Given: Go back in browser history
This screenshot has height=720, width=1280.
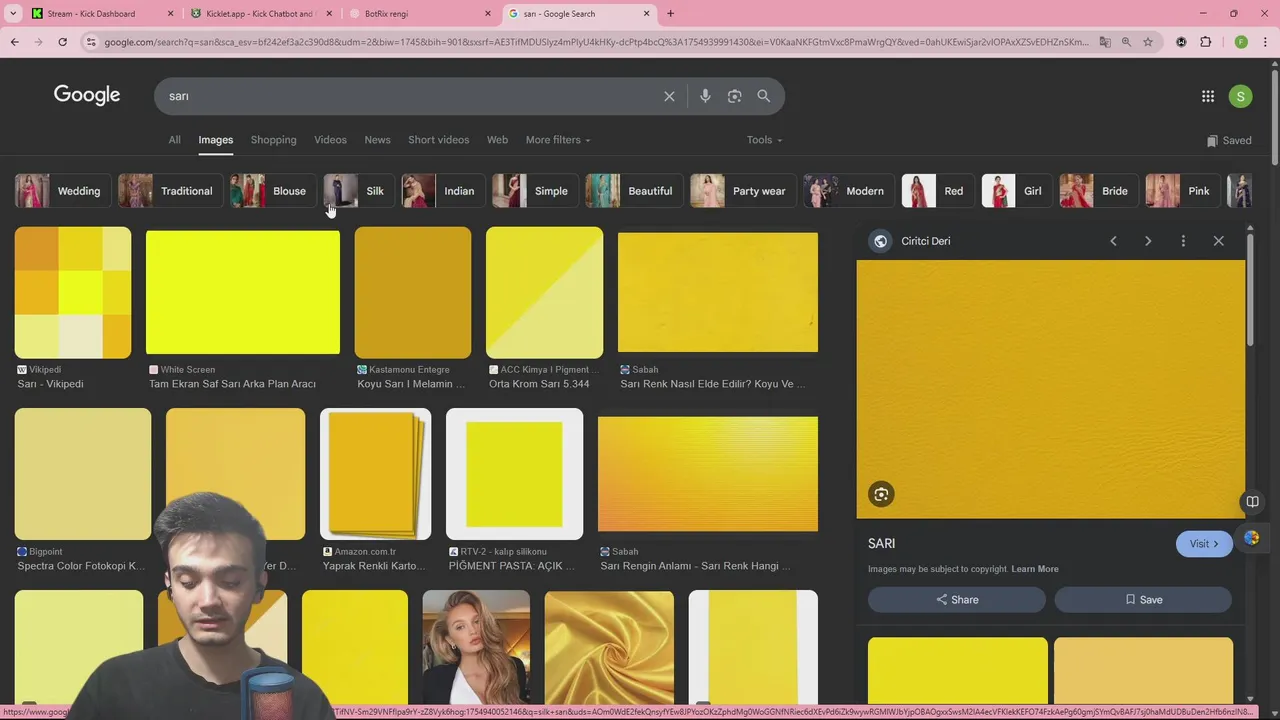Looking at the screenshot, I should click(x=15, y=42).
